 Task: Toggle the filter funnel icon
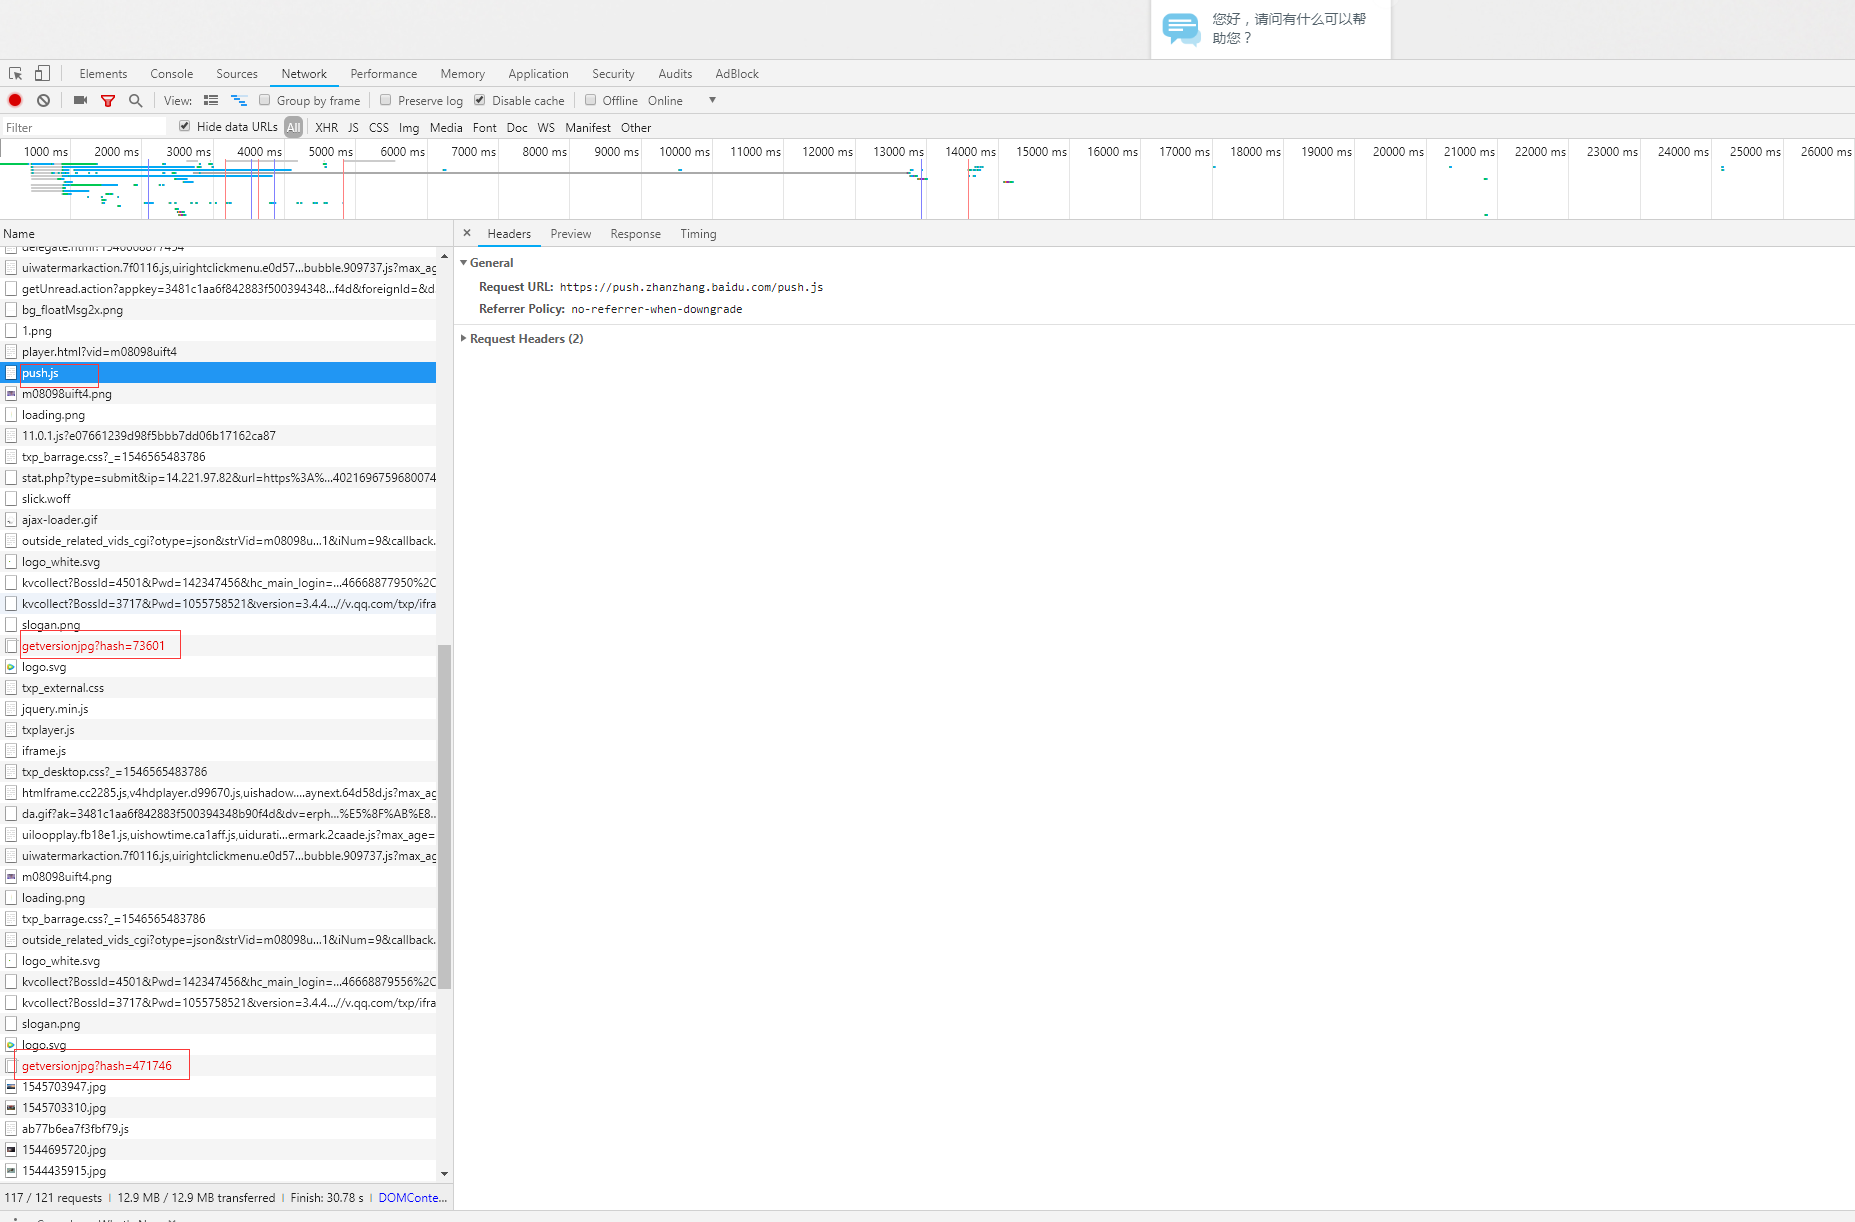pos(108,100)
